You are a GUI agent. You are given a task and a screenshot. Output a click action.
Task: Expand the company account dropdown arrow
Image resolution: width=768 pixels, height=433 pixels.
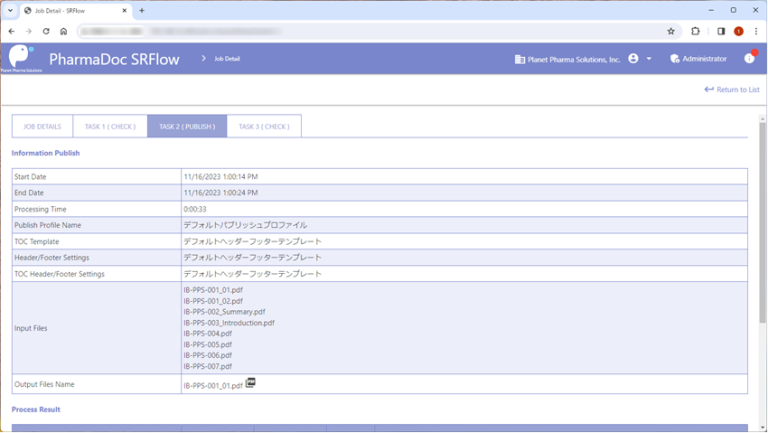coord(649,59)
